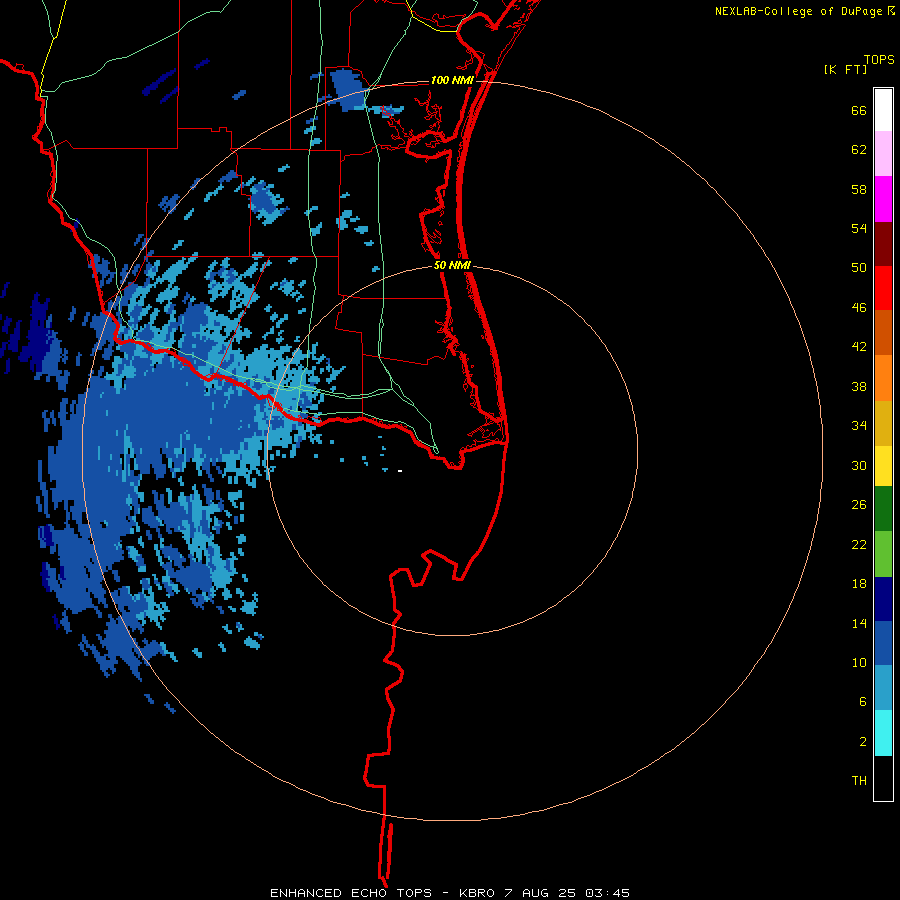Click the '50' legend value label

pyautogui.click(x=859, y=268)
